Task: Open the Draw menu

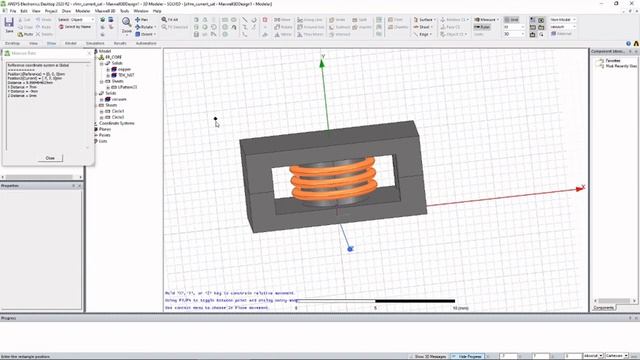Action: pos(66,11)
